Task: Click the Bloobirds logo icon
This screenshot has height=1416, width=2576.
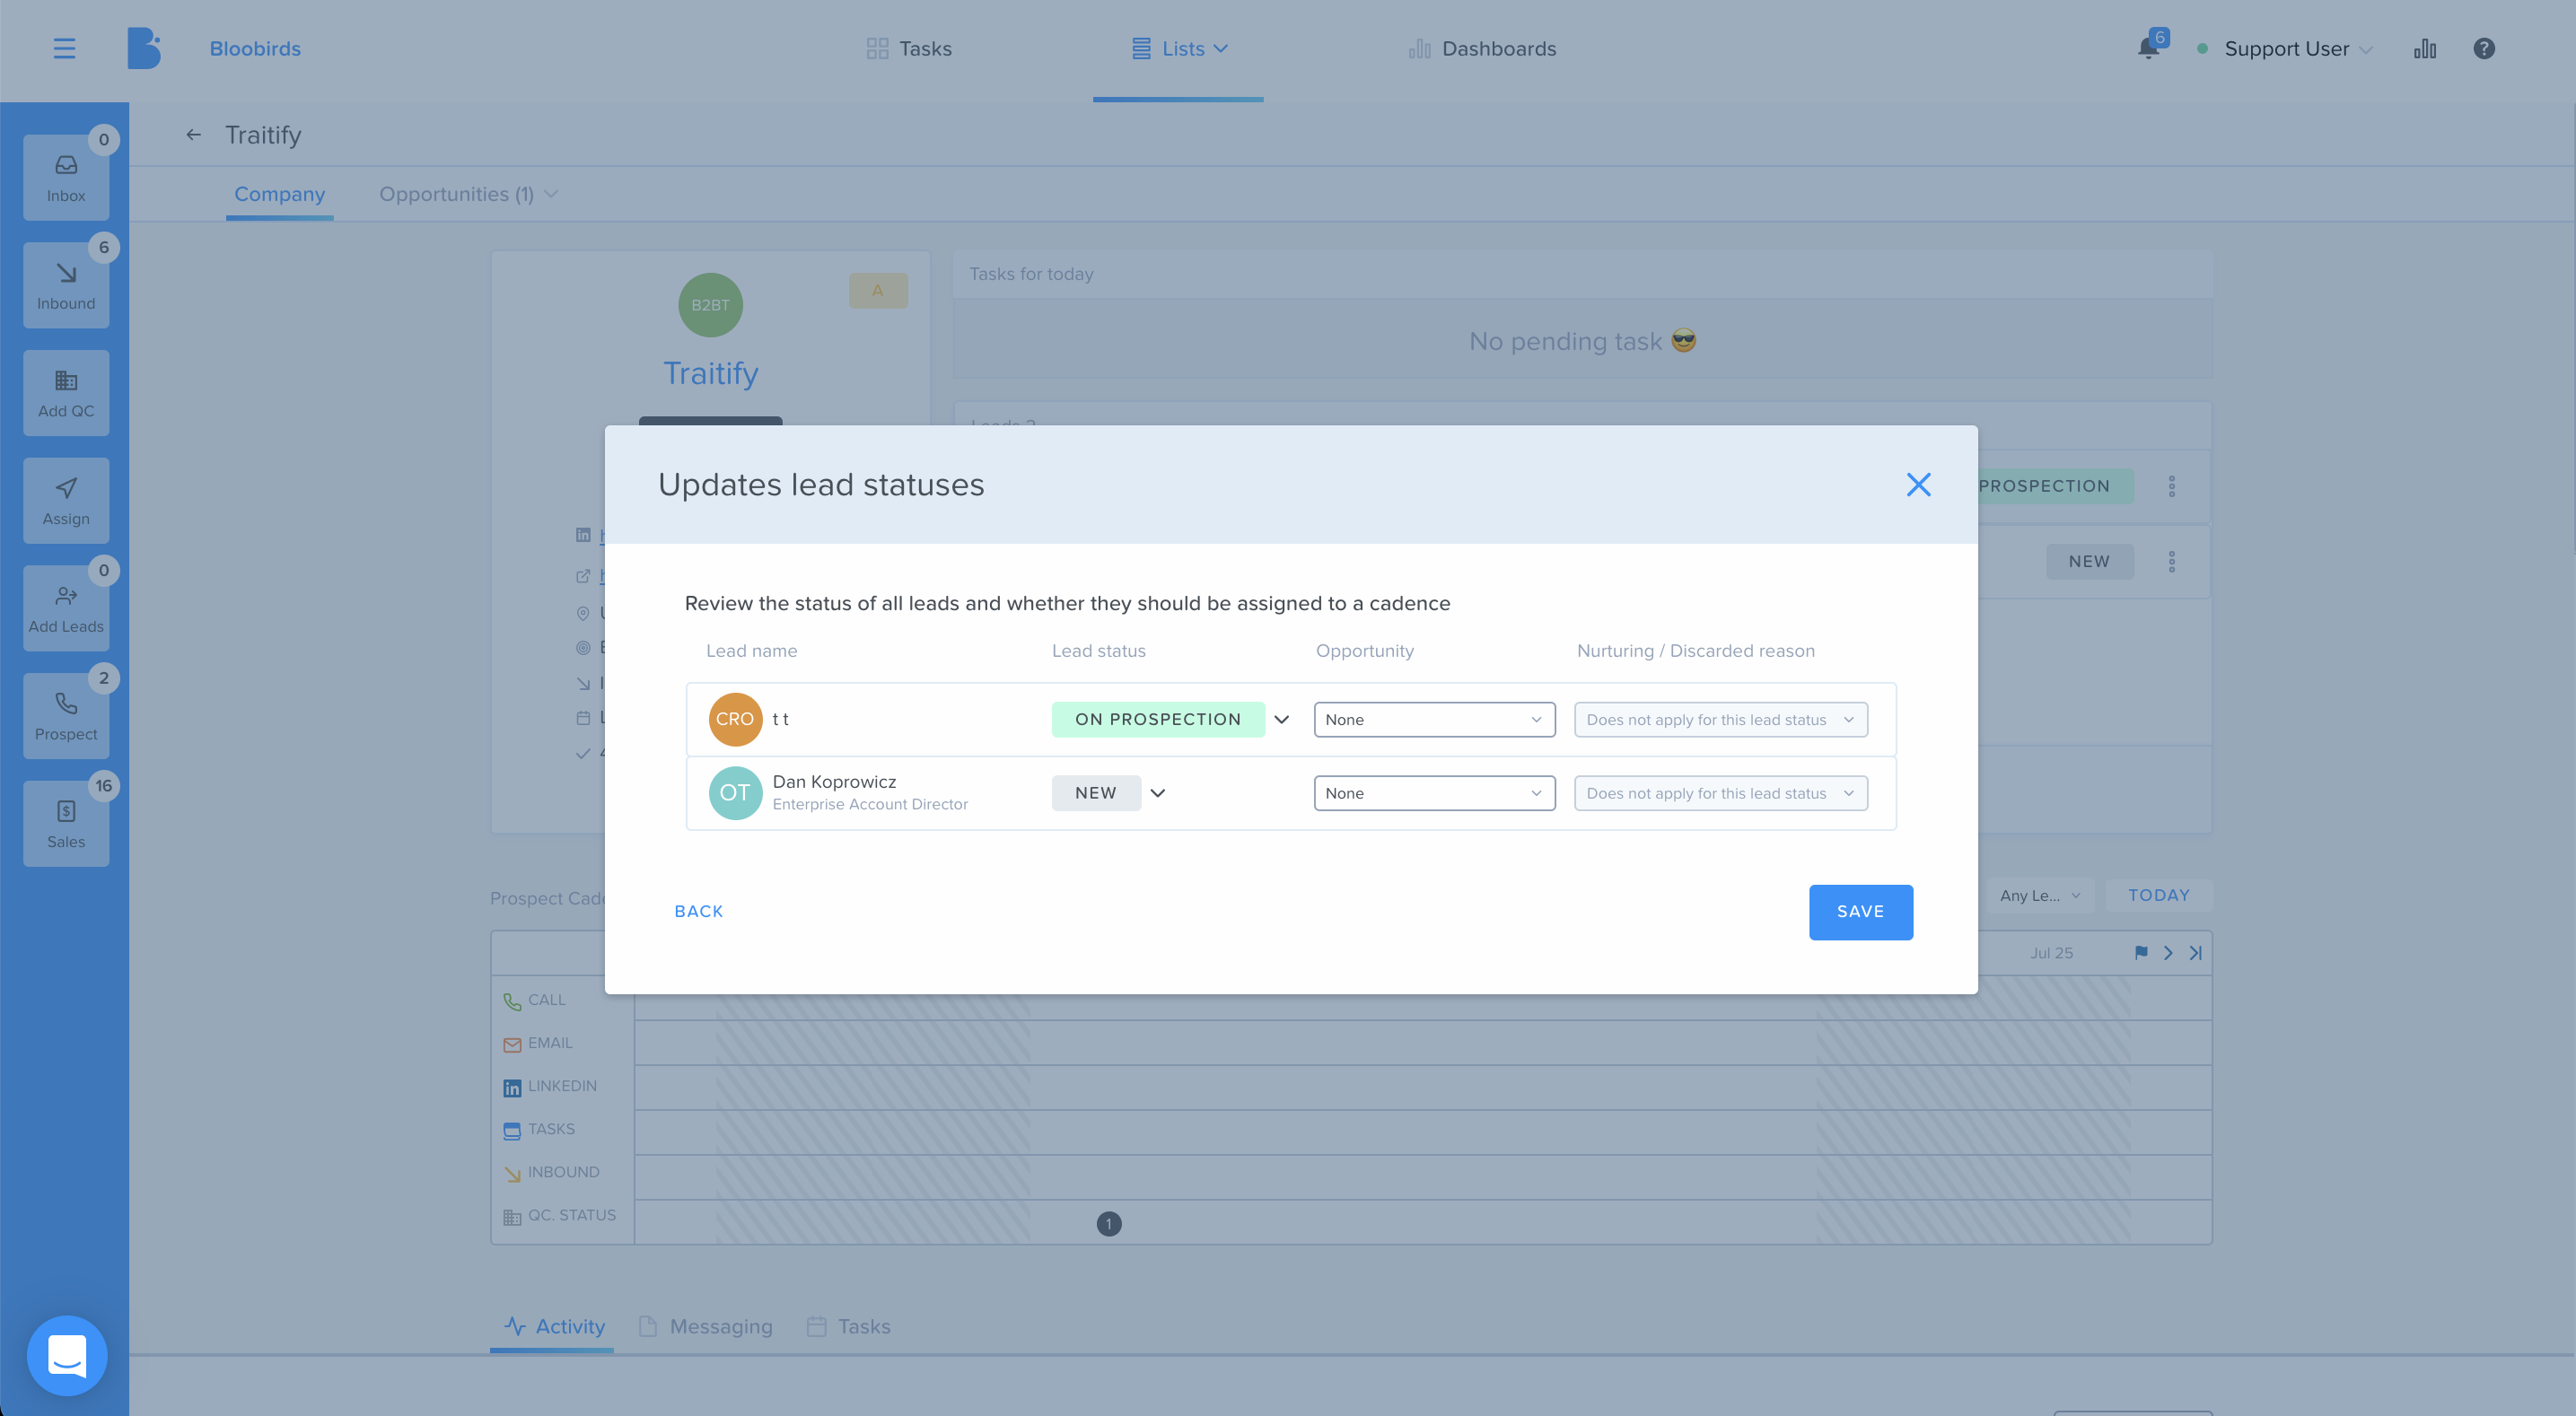Action: click(143, 48)
